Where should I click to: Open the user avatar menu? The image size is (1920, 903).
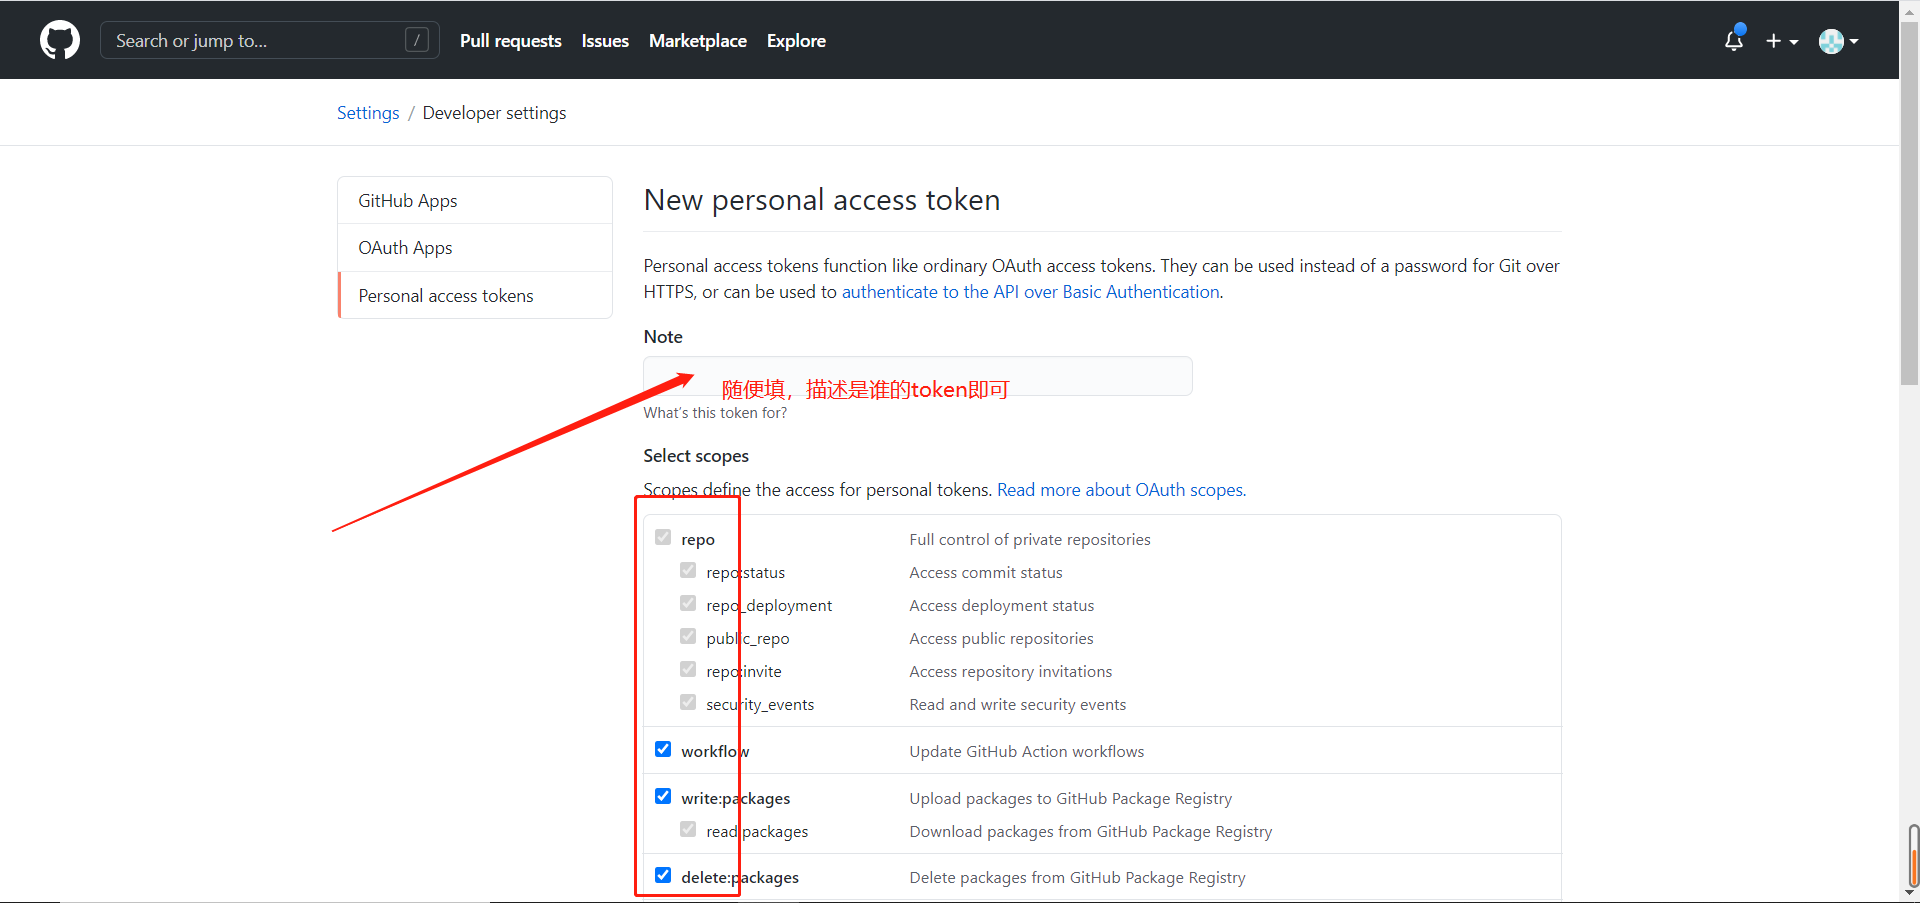(x=1838, y=41)
